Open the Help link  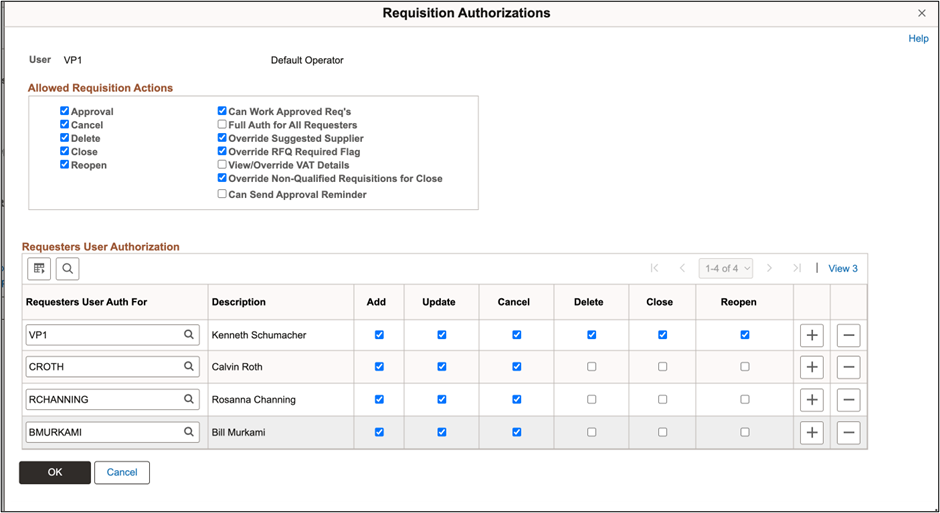coord(918,38)
